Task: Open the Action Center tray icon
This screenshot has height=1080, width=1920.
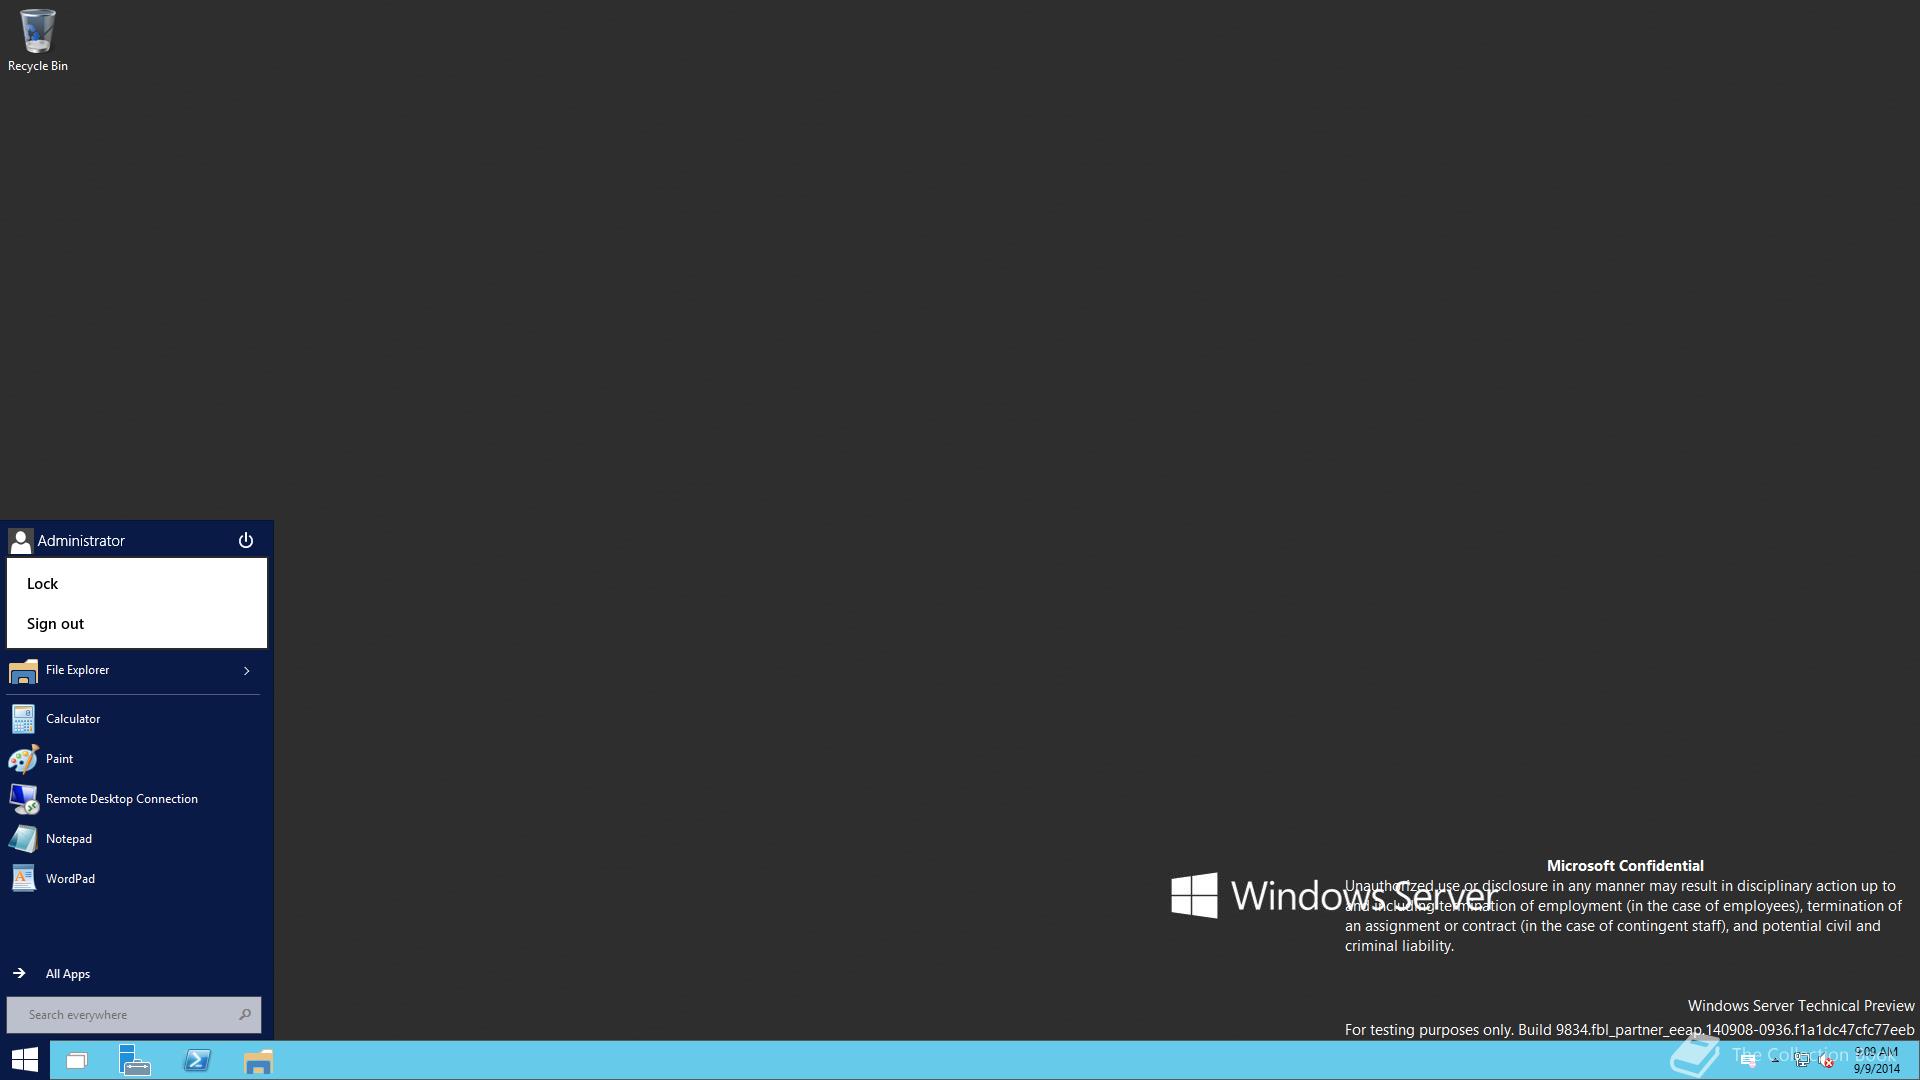Action: pos(1749,1061)
